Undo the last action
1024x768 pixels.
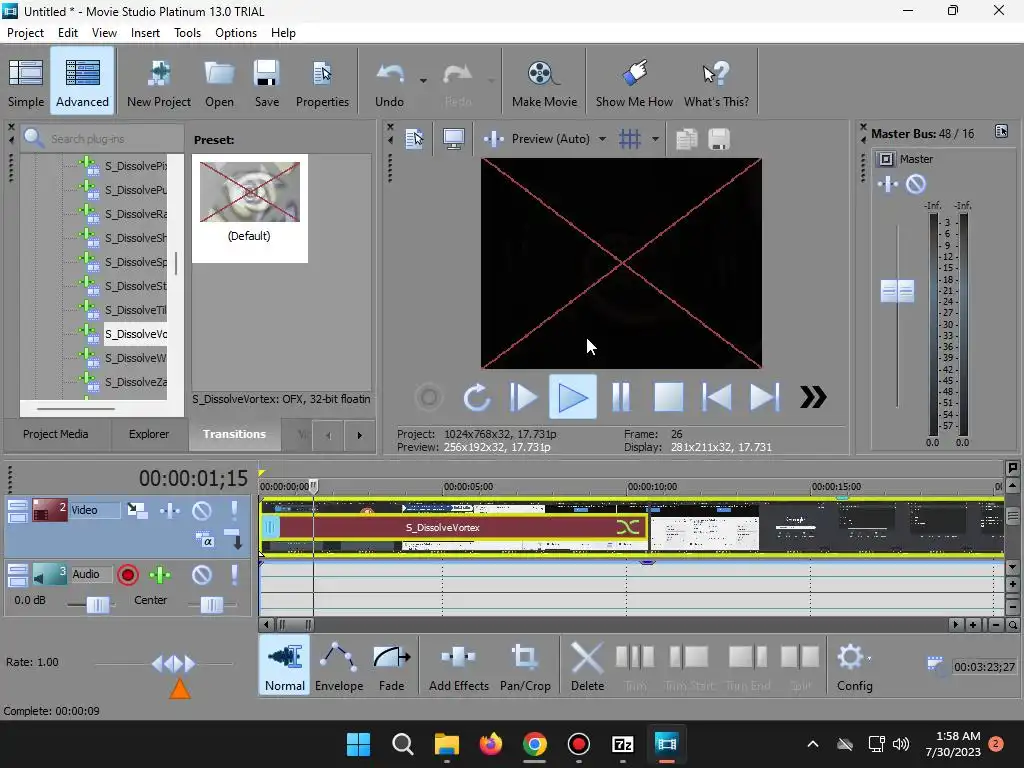[390, 81]
